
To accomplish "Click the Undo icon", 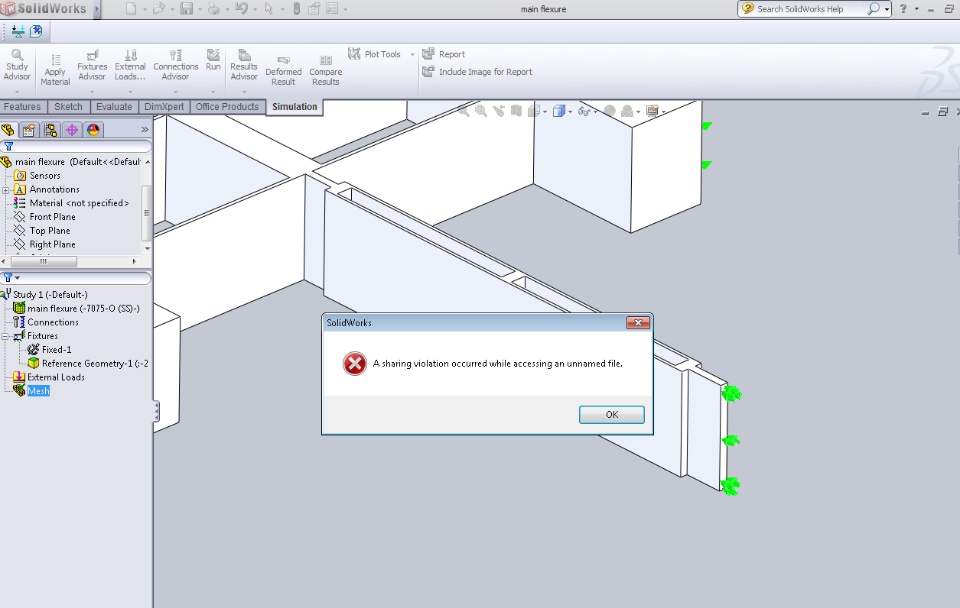I will pyautogui.click(x=241, y=9).
